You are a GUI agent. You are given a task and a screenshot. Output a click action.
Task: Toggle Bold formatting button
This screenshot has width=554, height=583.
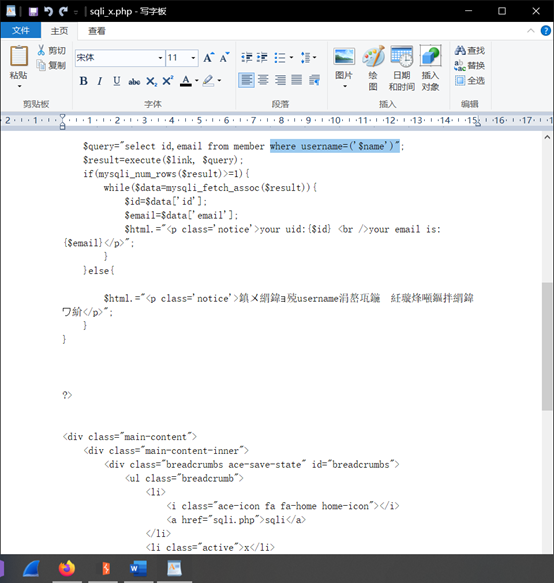pyautogui.click(x=84, y=81)
